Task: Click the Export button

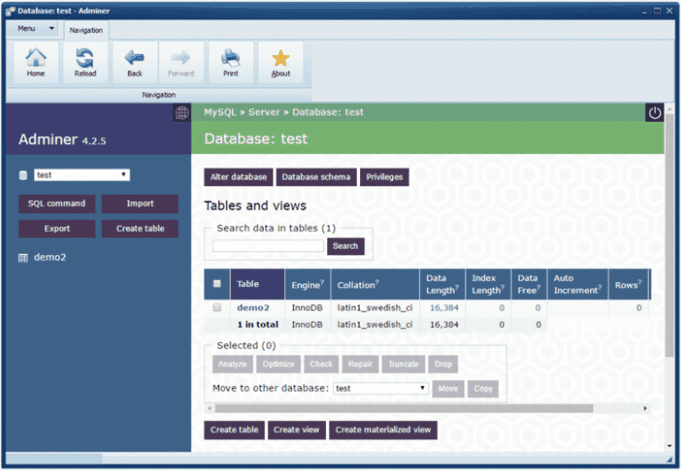Action: 57,228
